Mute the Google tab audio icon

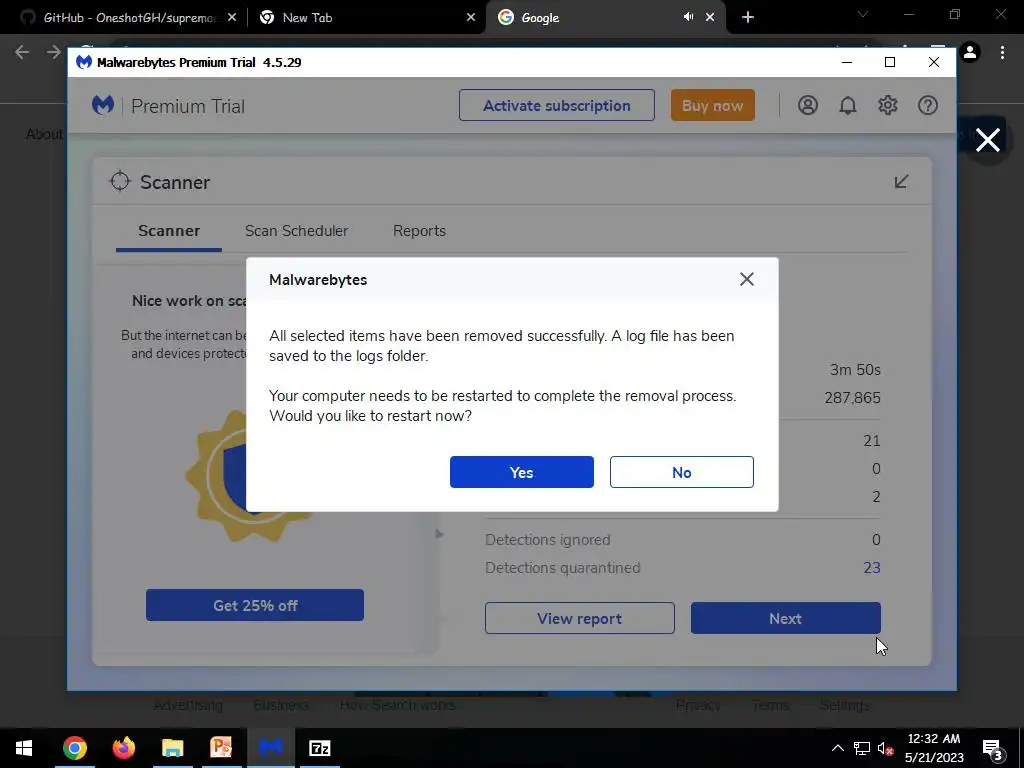pos(688,17)
